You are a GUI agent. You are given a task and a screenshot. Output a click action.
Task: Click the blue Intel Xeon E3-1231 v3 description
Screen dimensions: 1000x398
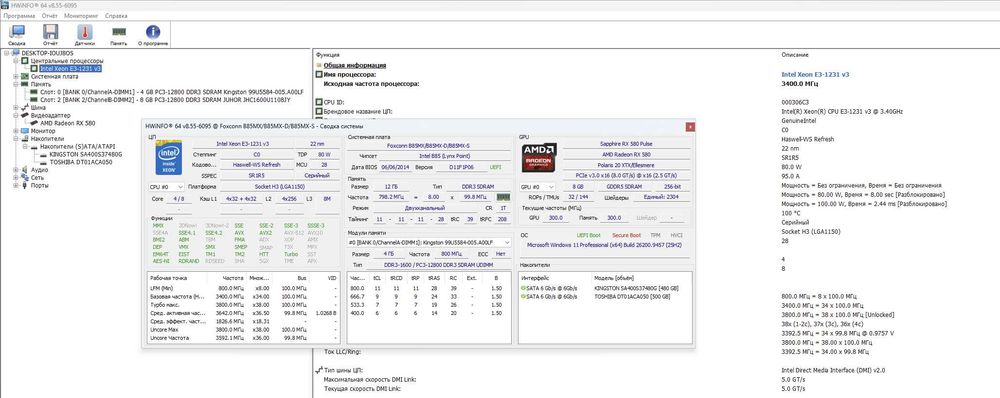[815, 75]
